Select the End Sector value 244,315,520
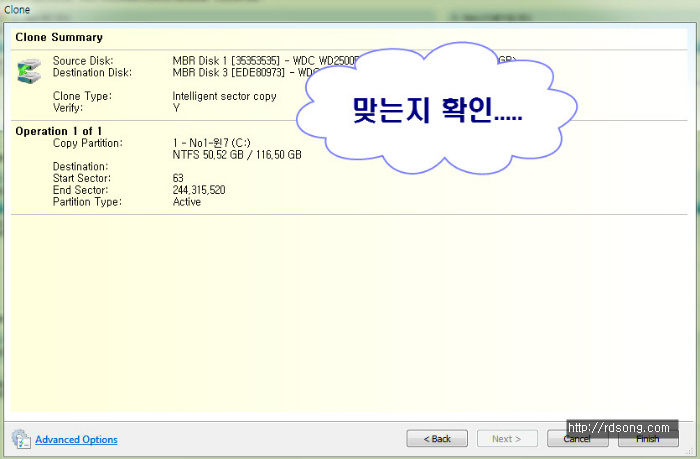This screenshot has width=700, height=459. point(199,190)
